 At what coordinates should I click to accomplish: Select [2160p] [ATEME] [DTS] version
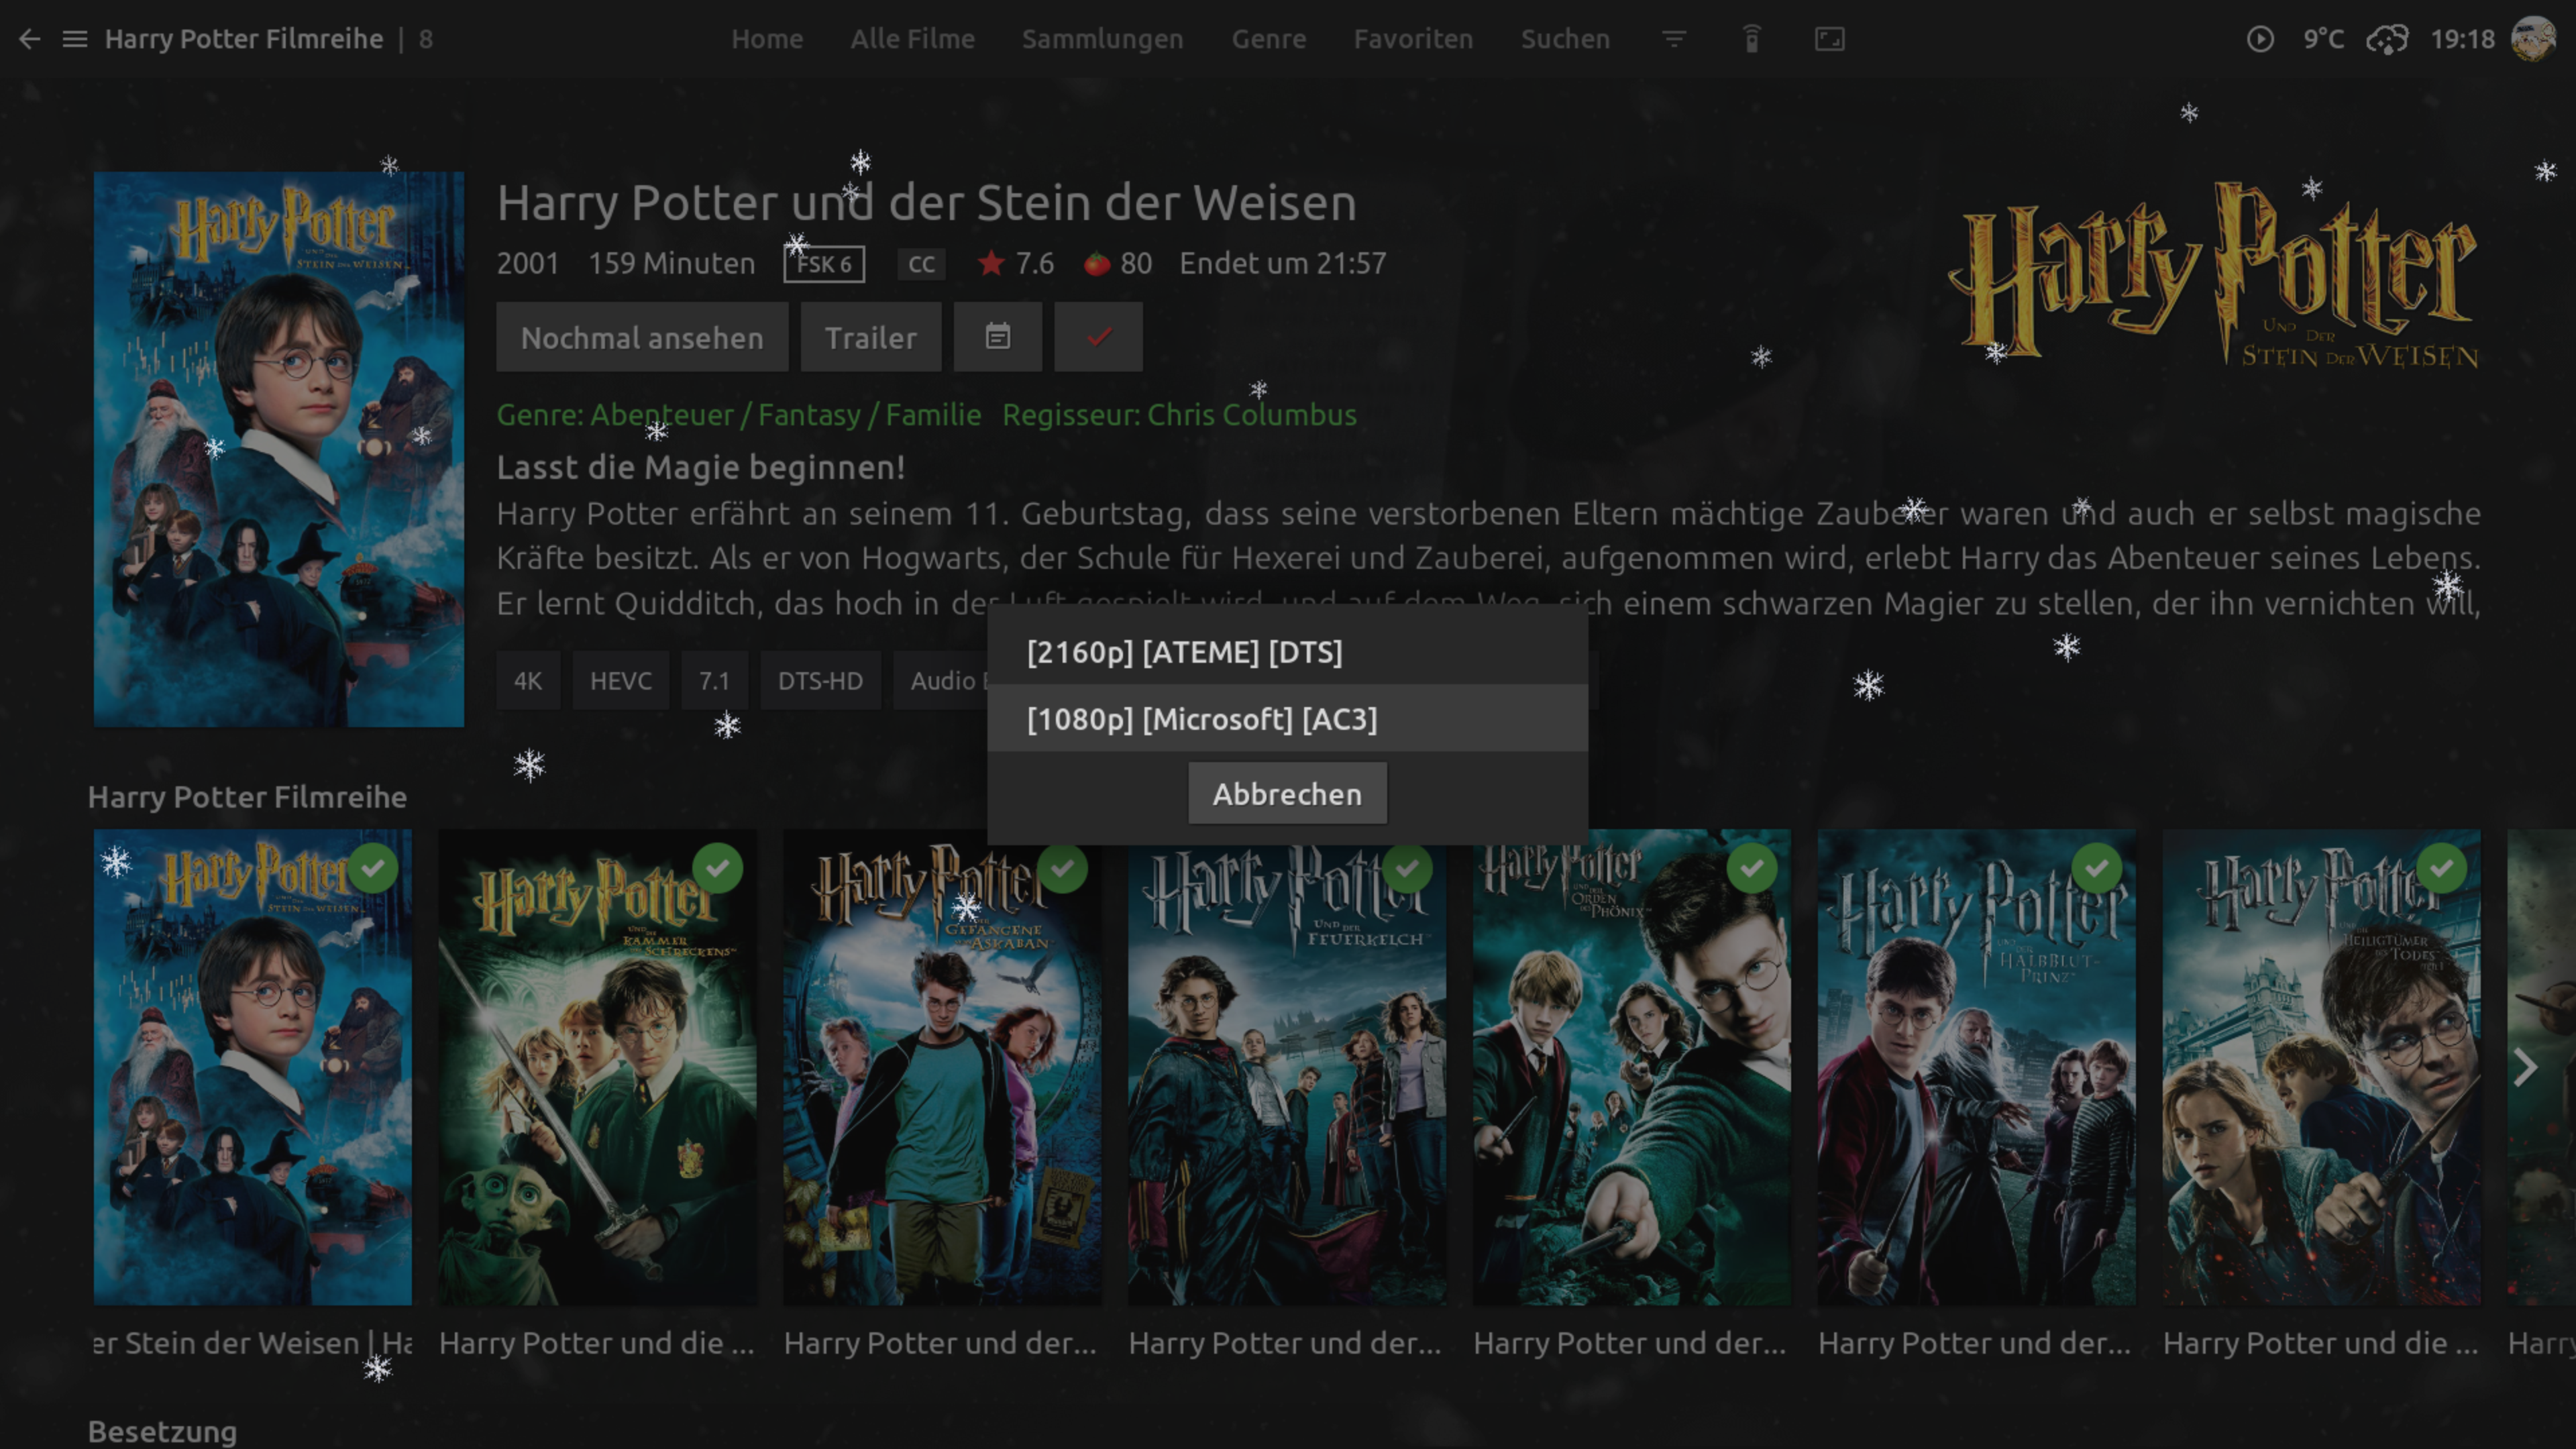pyautogui.click(x=1287, y=652)
